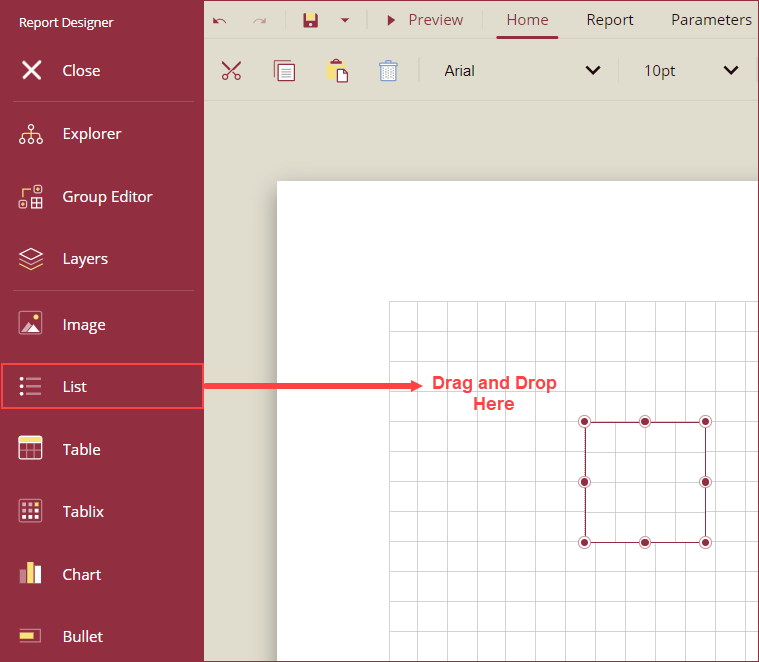Select the Chart report item icon
The width and height of the screenshot is (759, 662).
tap(30, 573)
